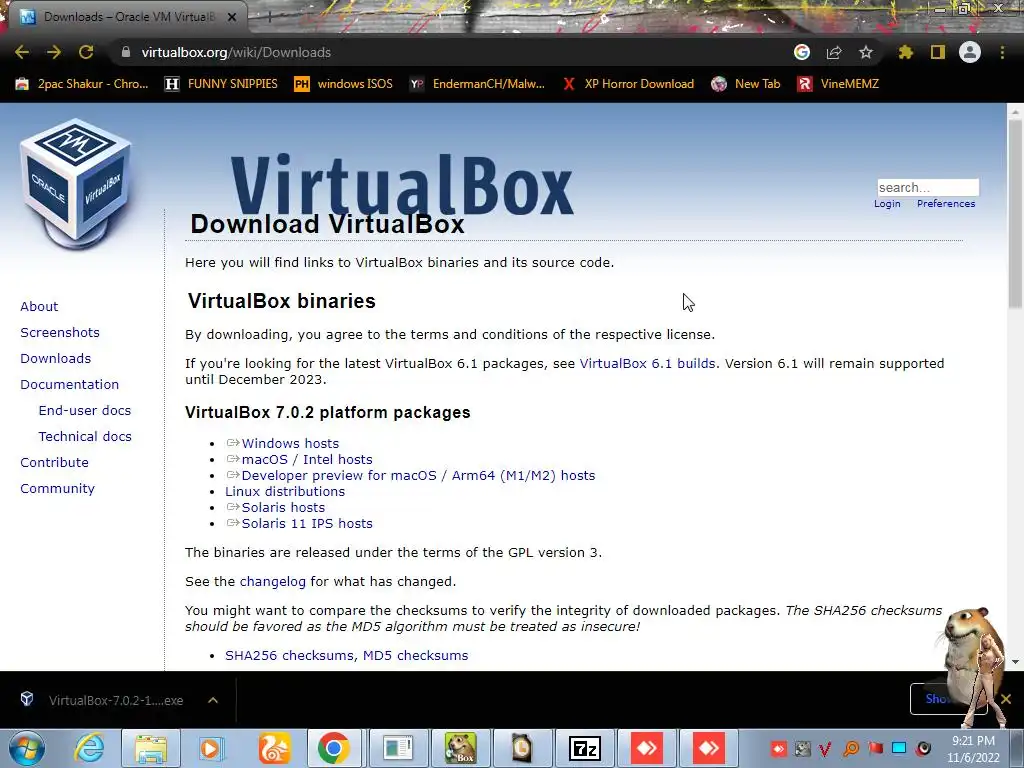Screen dimensions: 1024x768
Task: Go to Screenshots in the sidebar
Action: (60, 332)
